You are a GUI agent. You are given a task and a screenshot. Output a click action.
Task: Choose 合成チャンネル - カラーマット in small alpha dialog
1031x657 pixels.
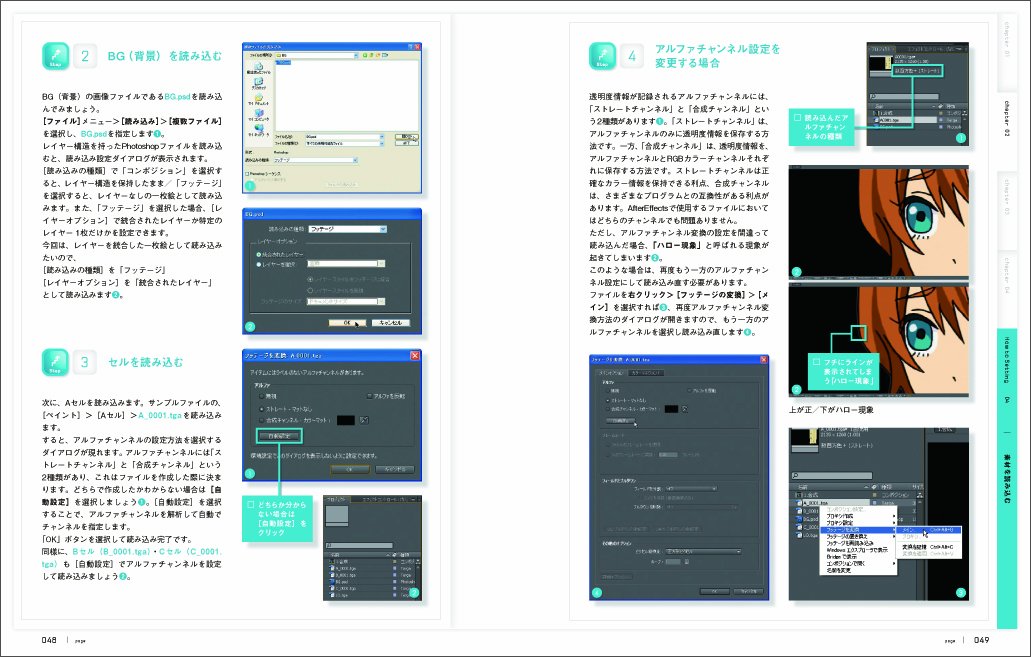(x=262, y=420)
